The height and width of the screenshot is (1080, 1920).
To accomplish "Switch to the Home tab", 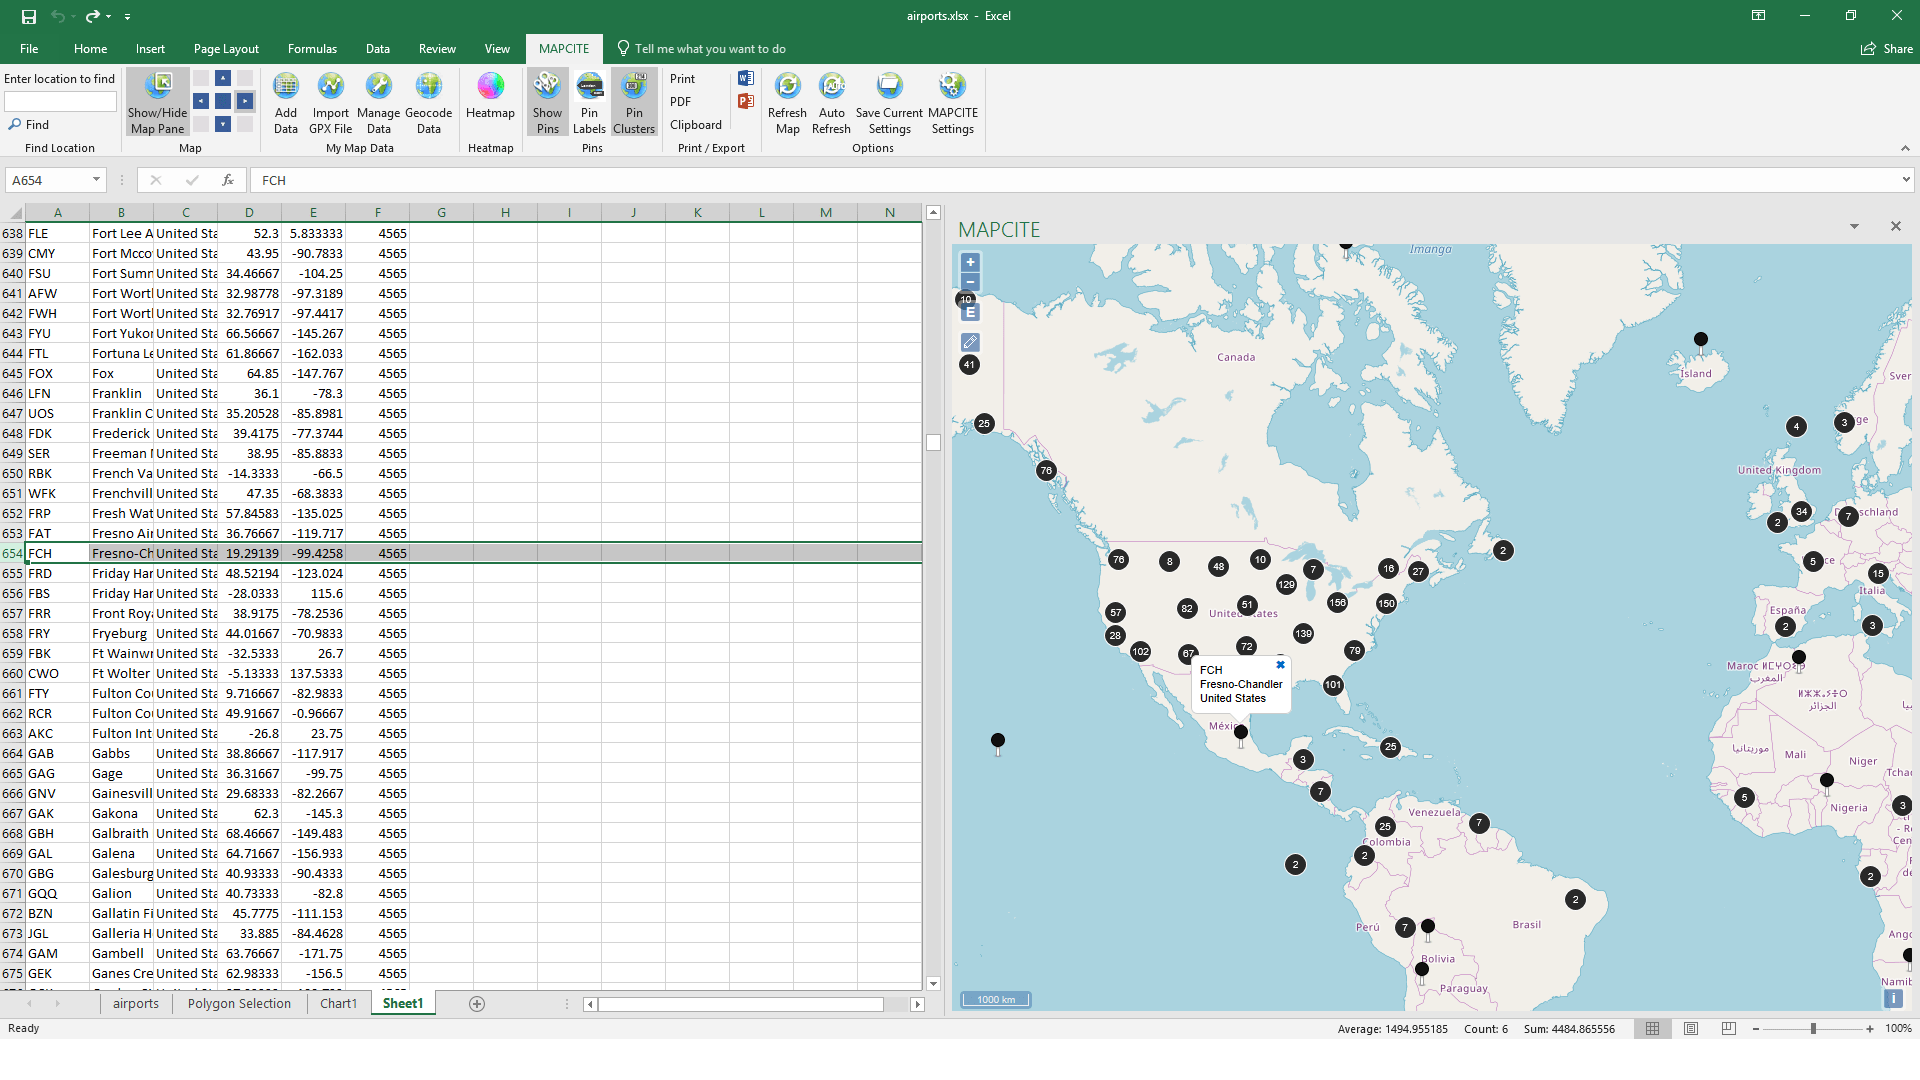I will point(90,49).
